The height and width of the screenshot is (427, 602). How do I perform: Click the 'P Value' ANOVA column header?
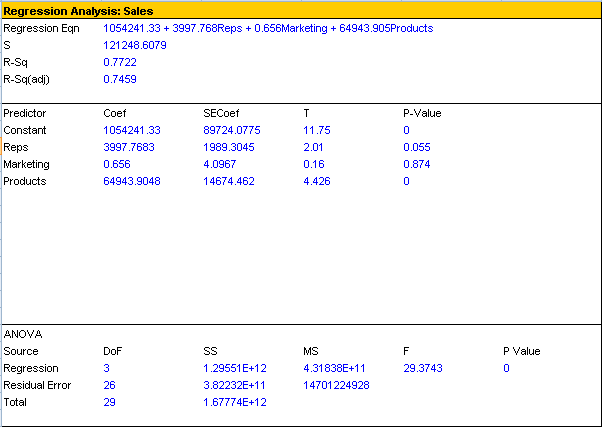tap(522, 351)
